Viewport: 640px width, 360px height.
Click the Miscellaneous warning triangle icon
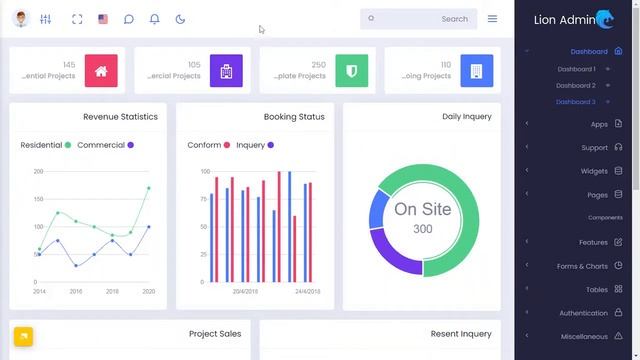coord(618,336)
